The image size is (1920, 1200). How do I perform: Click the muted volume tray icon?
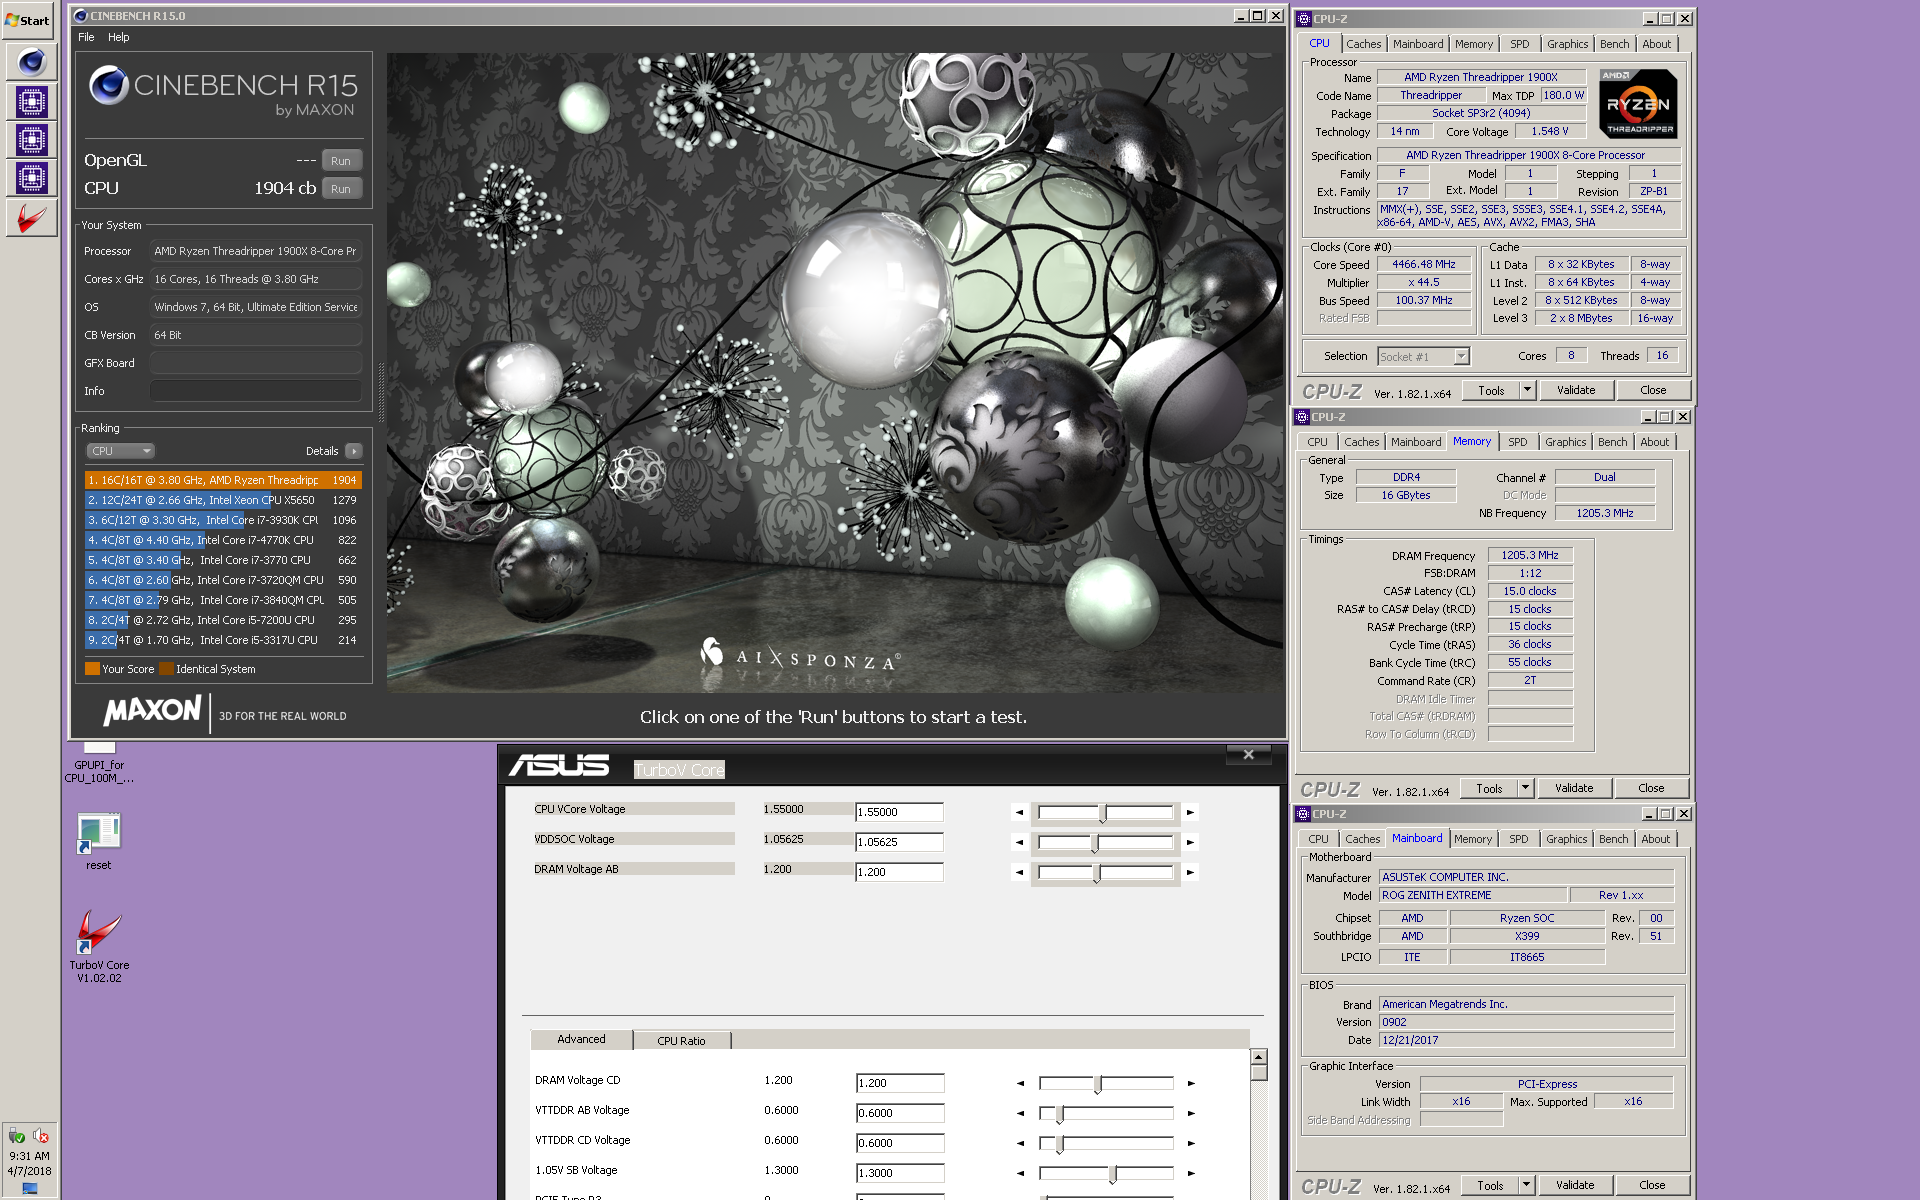(41, 1136)
